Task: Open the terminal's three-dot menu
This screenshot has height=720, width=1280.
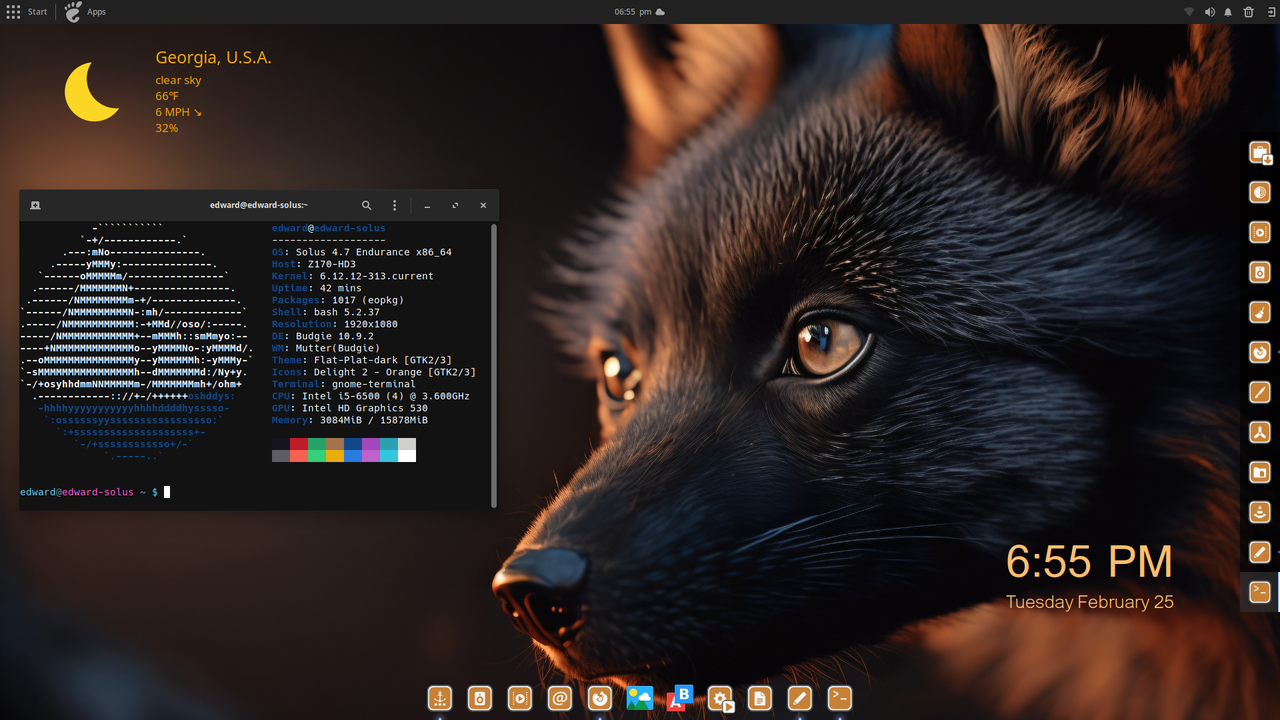Action: (394, 205)
